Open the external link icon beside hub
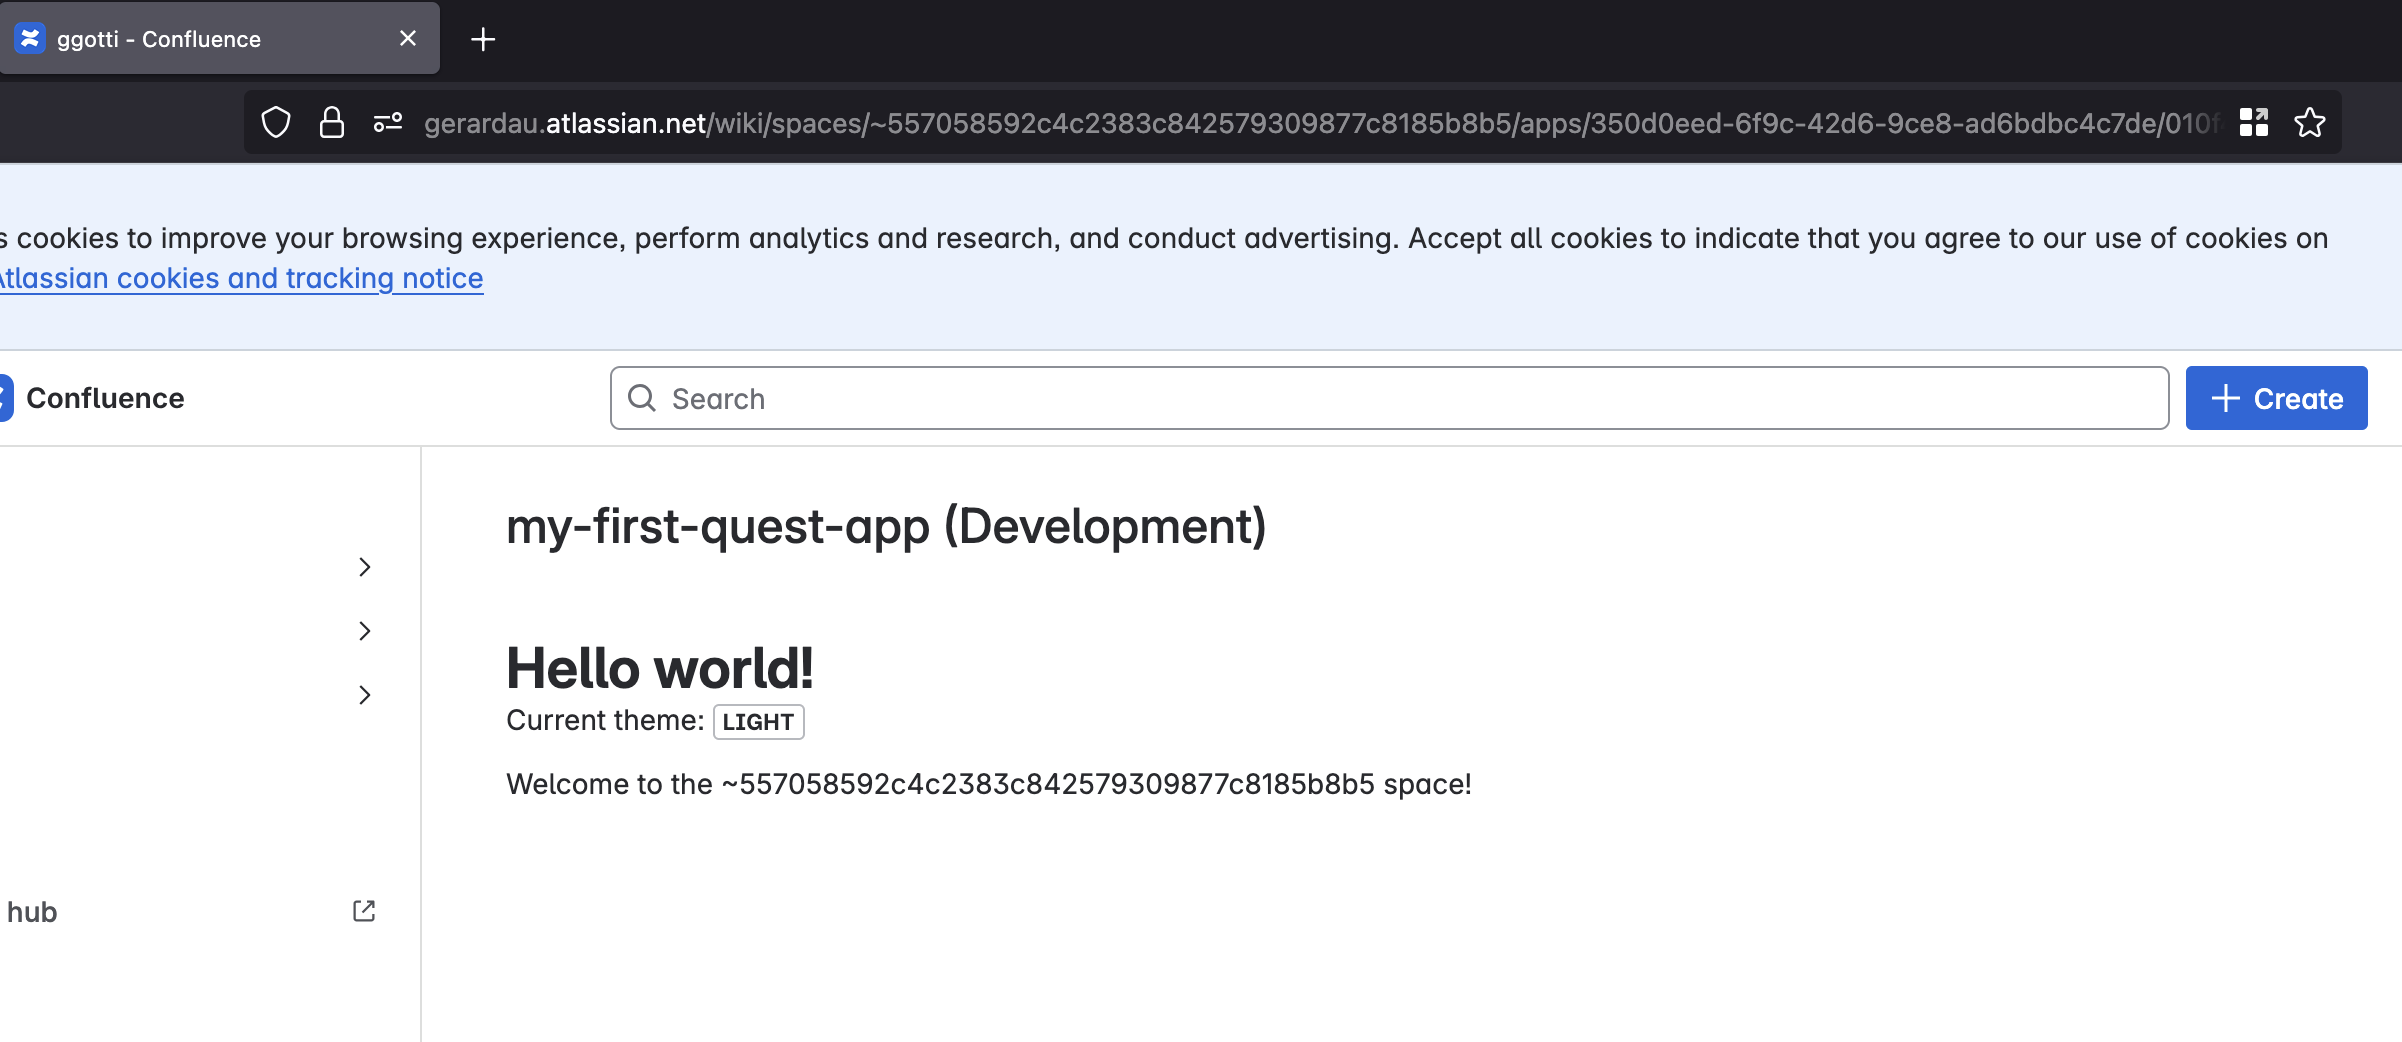Image resolution: width=2402 pixels, height=1042 pixels. [364, 911]
